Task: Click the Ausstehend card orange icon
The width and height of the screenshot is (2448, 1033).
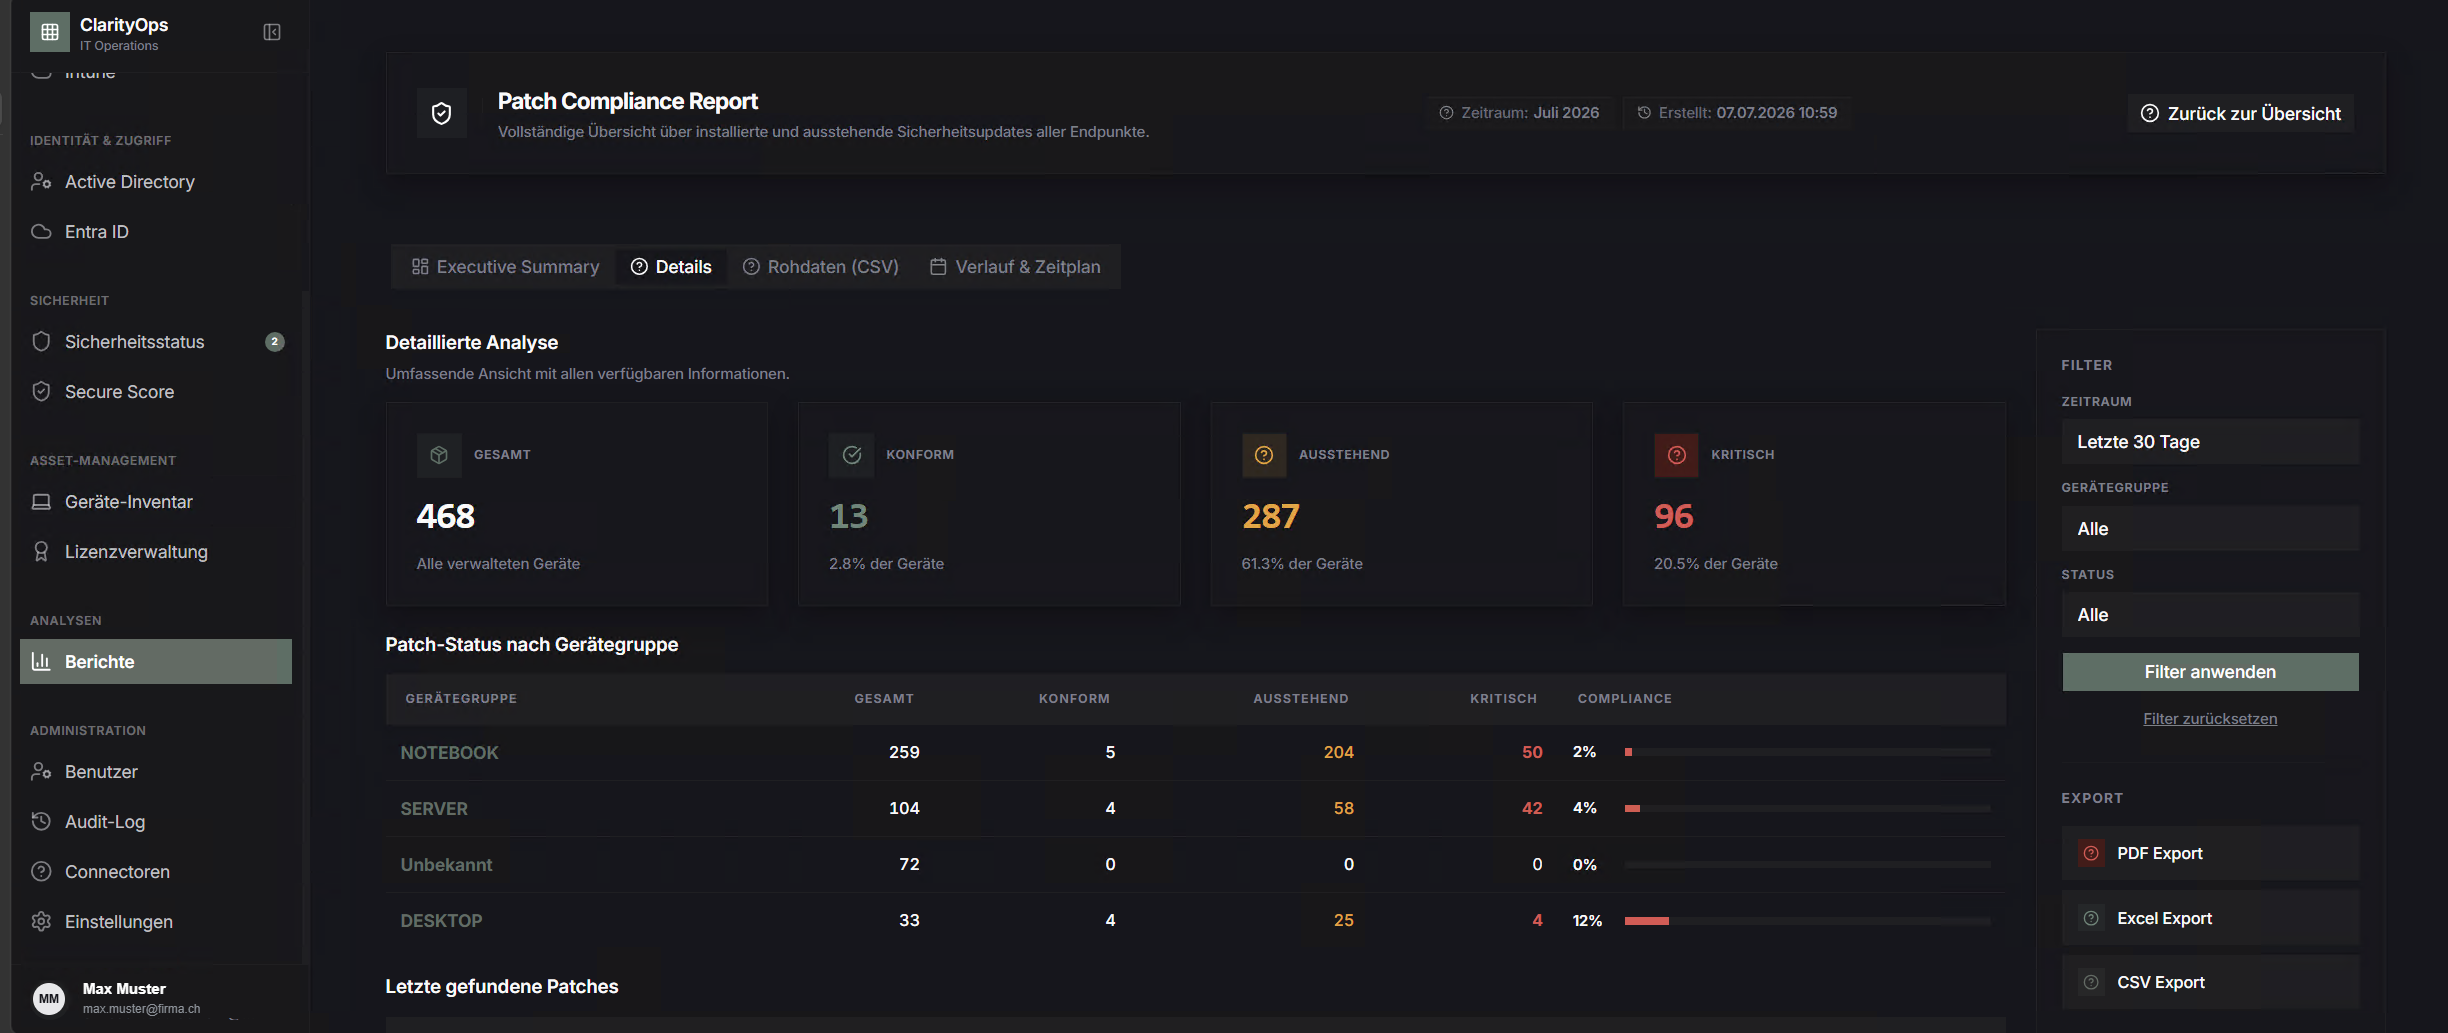Action: tap(1264, 455)
